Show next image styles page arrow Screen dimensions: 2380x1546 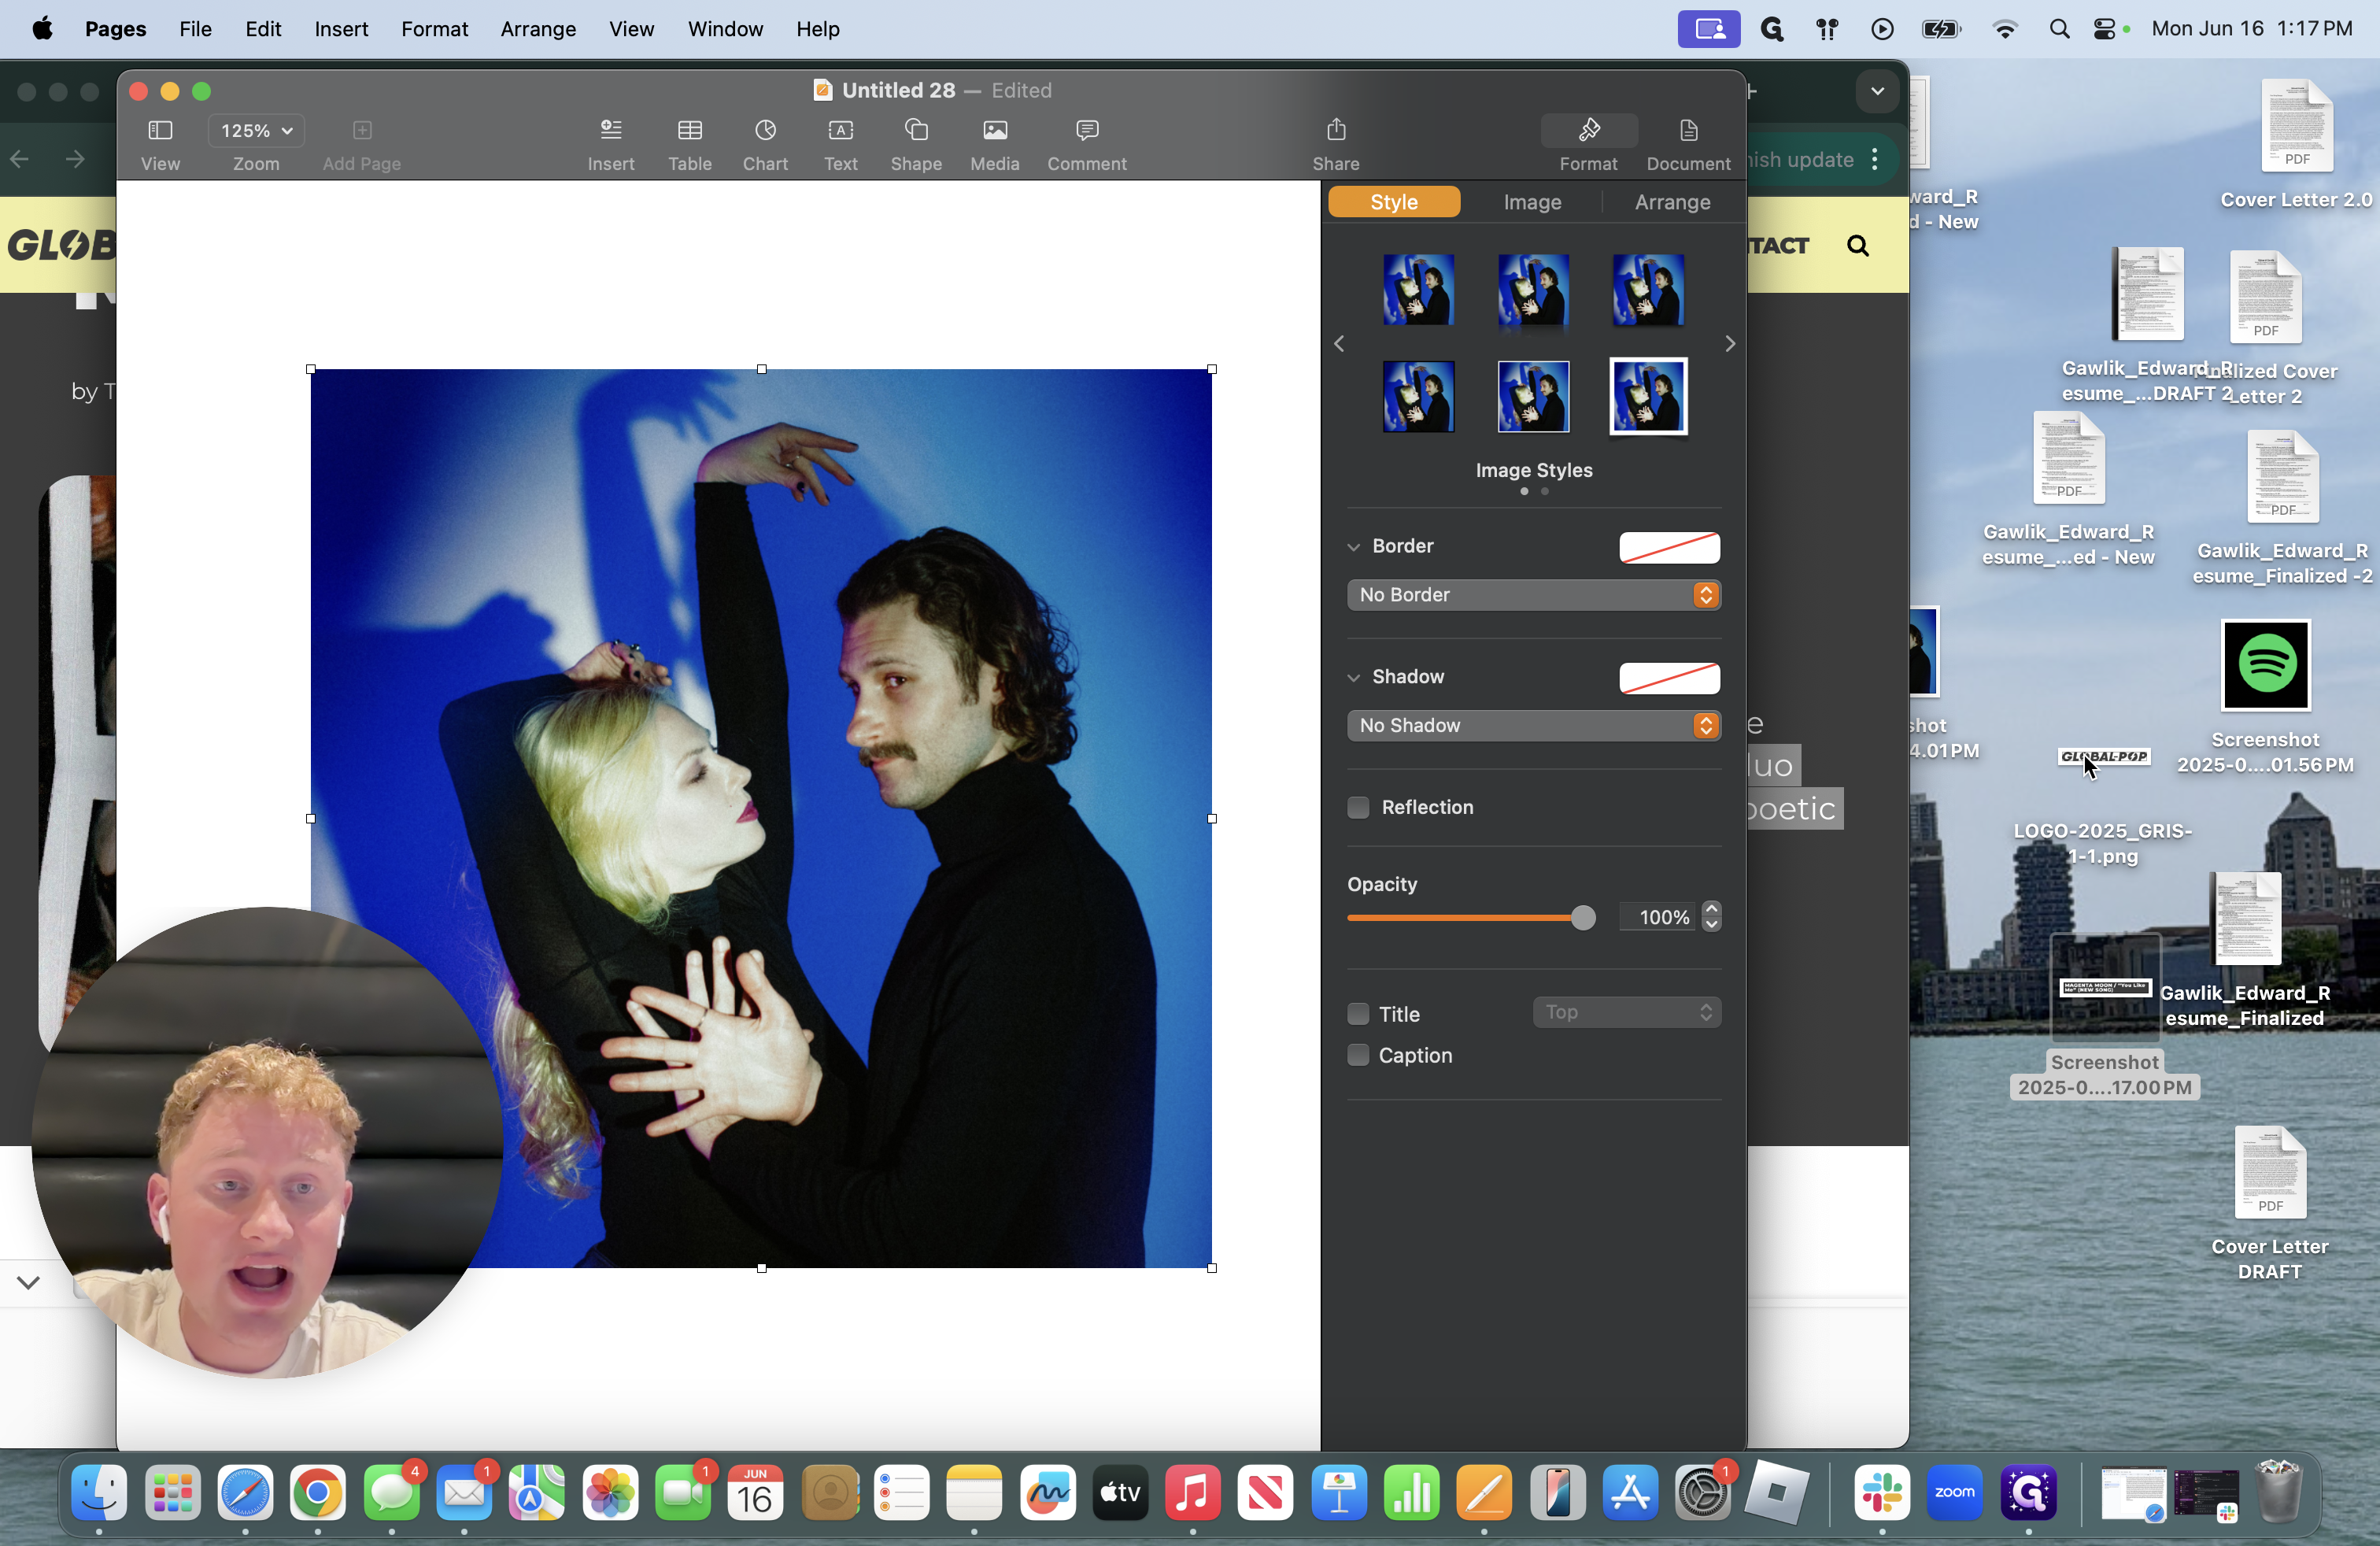[x=1730, y=343]
